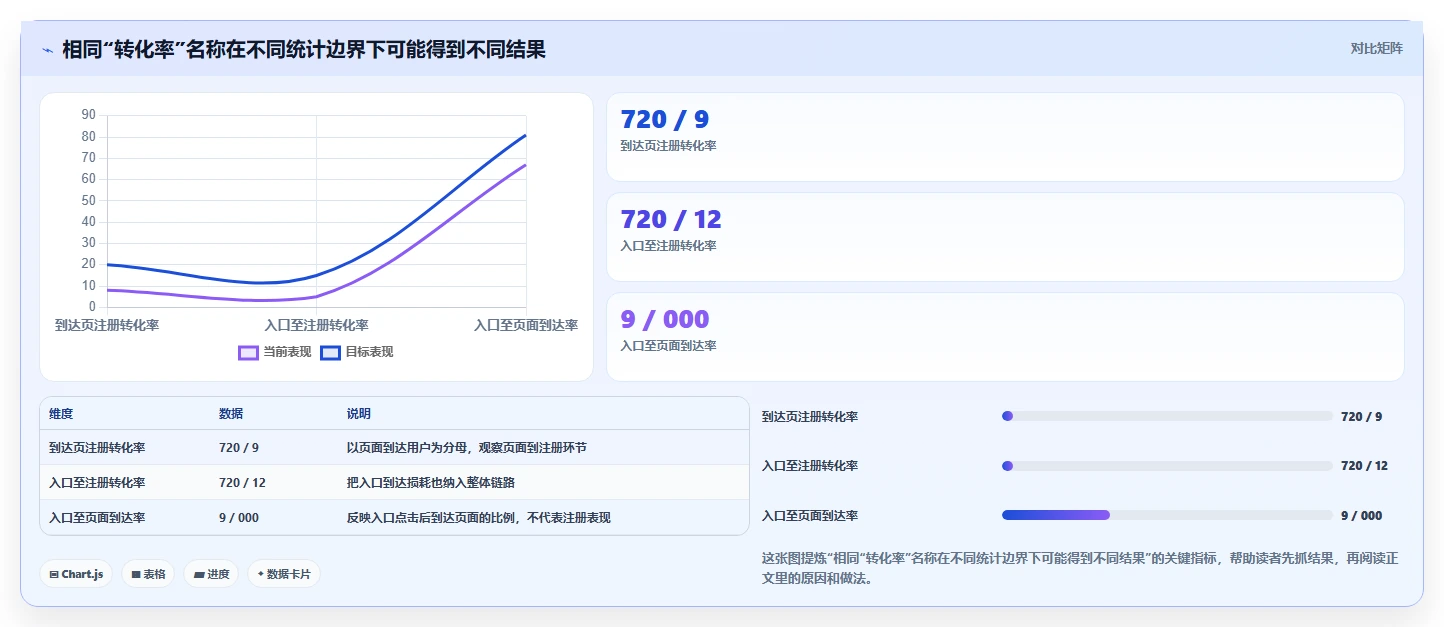Screen dimensions: 1444x627
Task: Click the 入口至页面到达率 progress bar
Action: [1167, 515]
